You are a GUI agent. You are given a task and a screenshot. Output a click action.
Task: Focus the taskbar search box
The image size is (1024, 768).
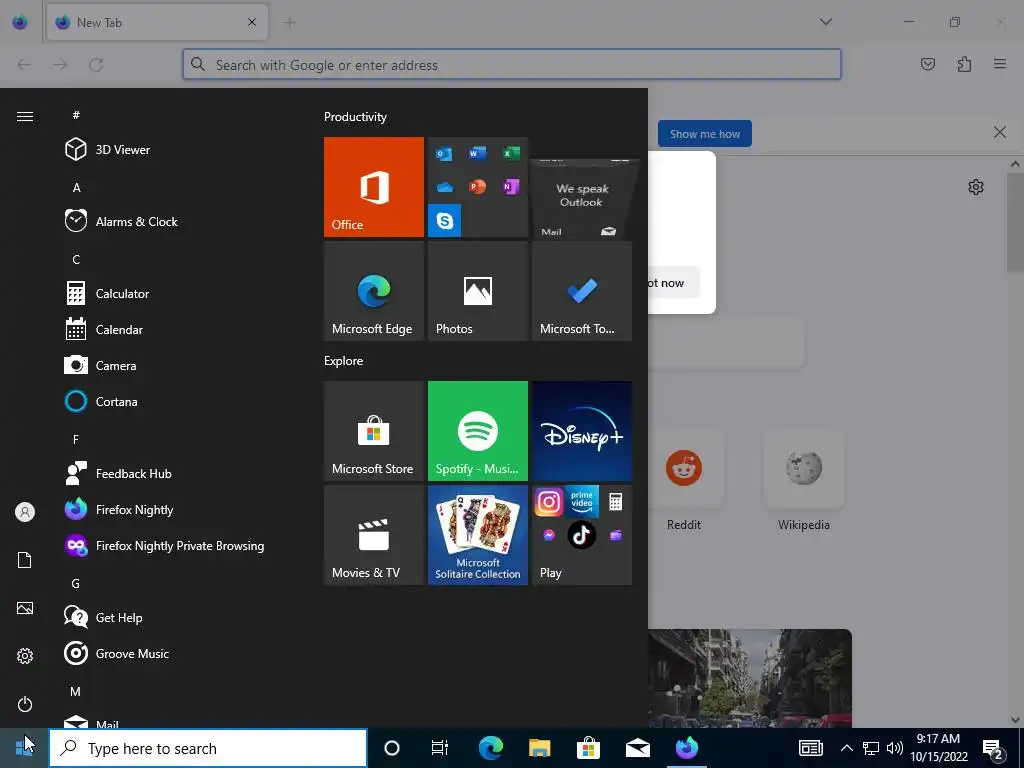tap(208, 748)
